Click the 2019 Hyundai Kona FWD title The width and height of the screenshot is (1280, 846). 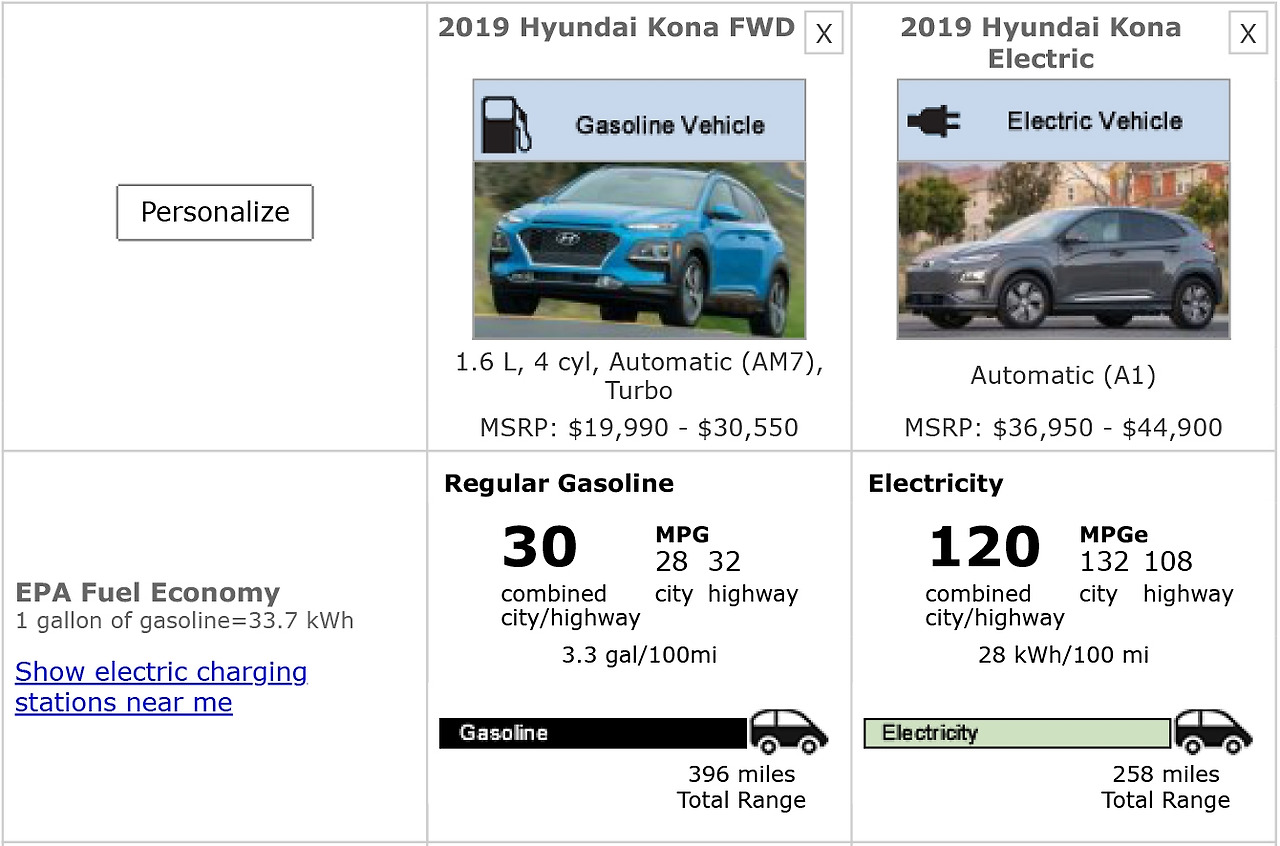pos(617,27)
